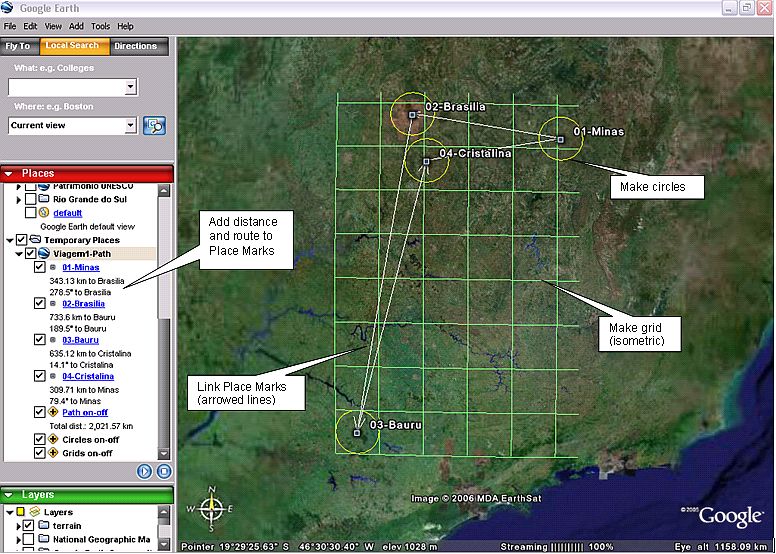Check the default view checkbox
This screenshot has height=554, width=776.
[30, 213]
